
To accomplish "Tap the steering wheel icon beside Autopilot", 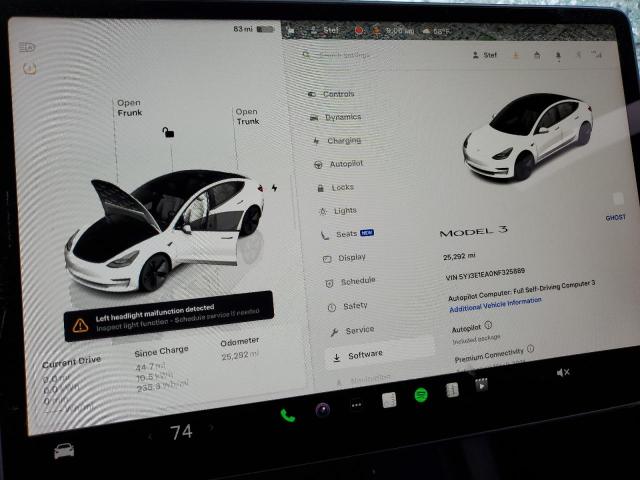I will click(318, 164).
